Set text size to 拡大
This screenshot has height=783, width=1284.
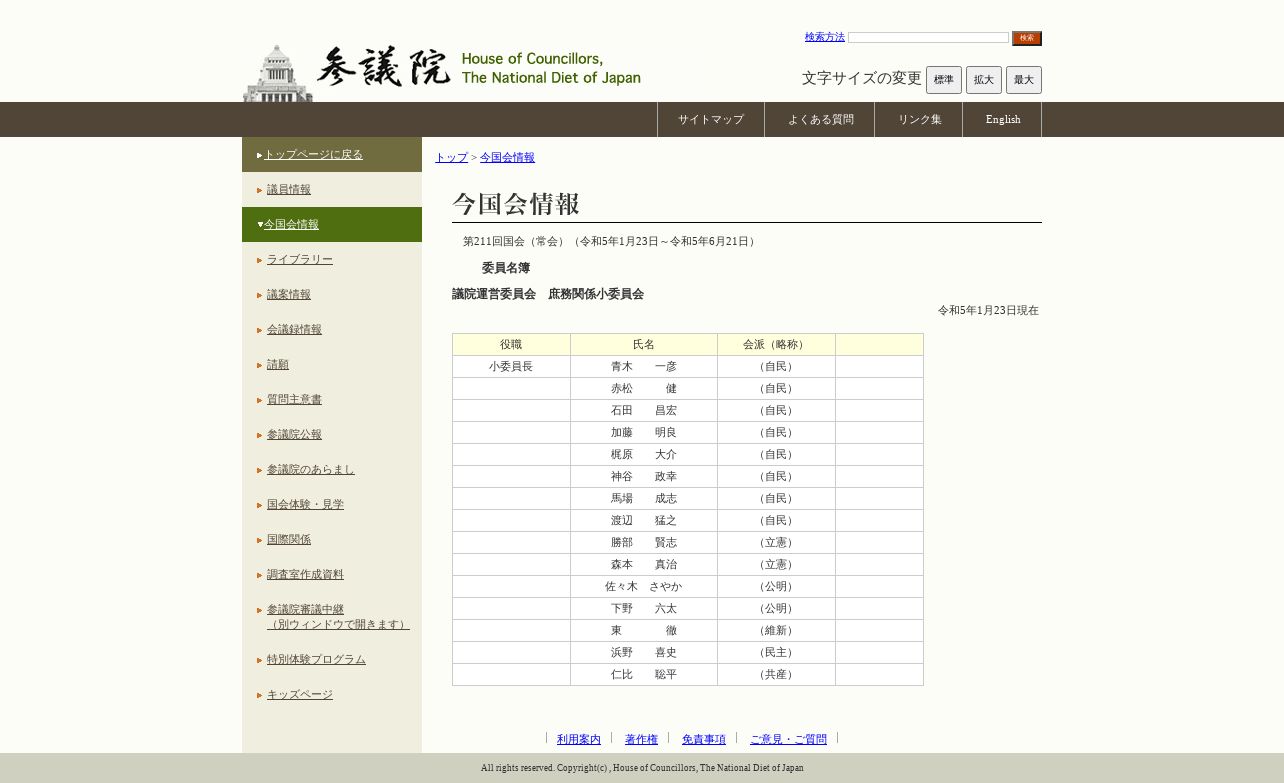click(984, 80)
